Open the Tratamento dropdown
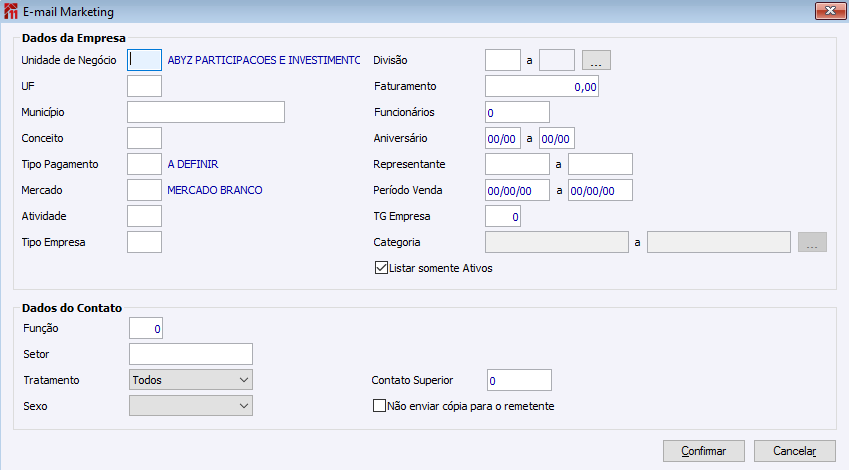Image resolution: width=849 pixels, height=470 pixels. (191, 380)
